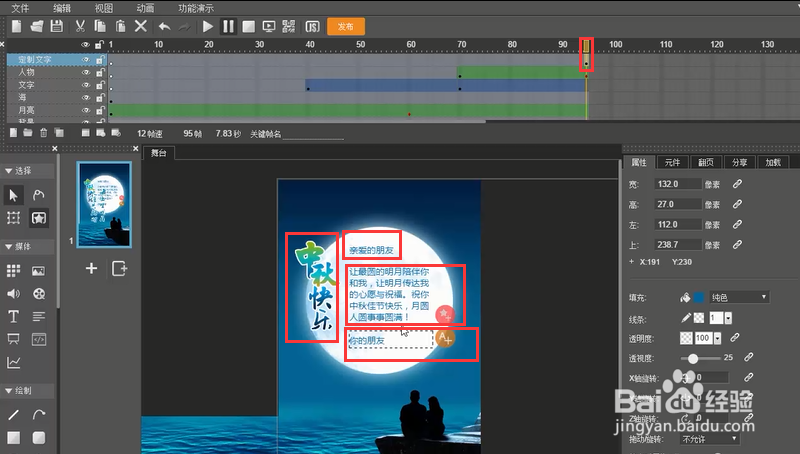The image size is (800, 454).
Task: Click the QR code share icon
Action: pos(289,27)
